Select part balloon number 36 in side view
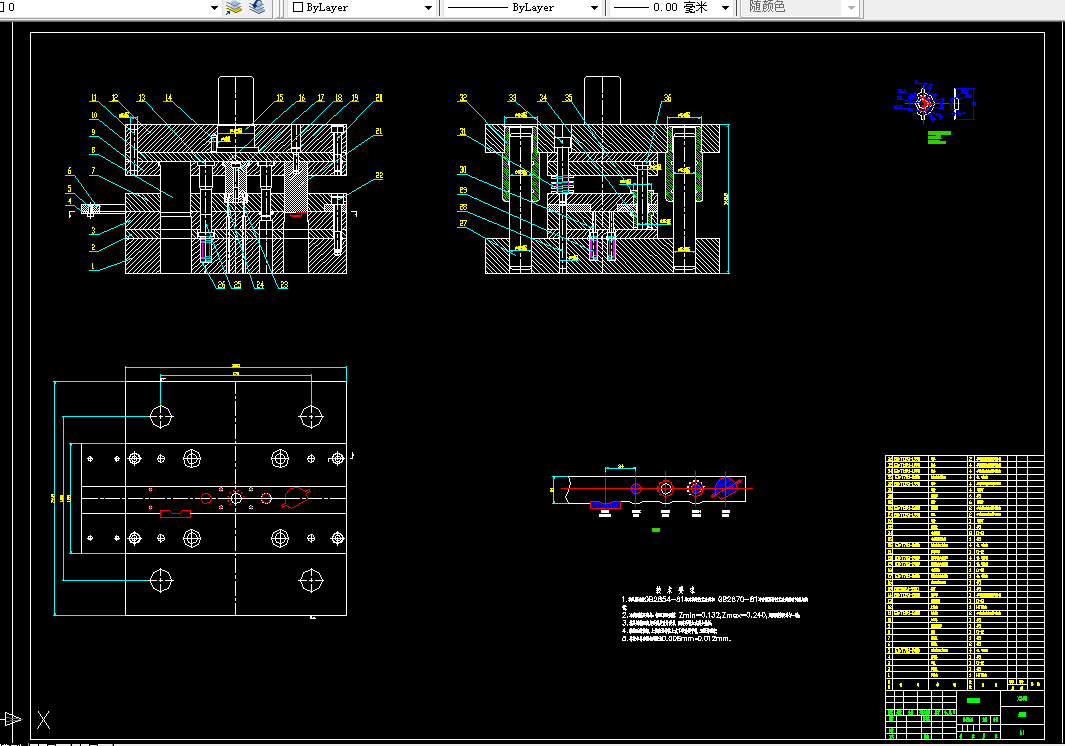This screenshot has width=1065, height=746. [x=667, y=98]
